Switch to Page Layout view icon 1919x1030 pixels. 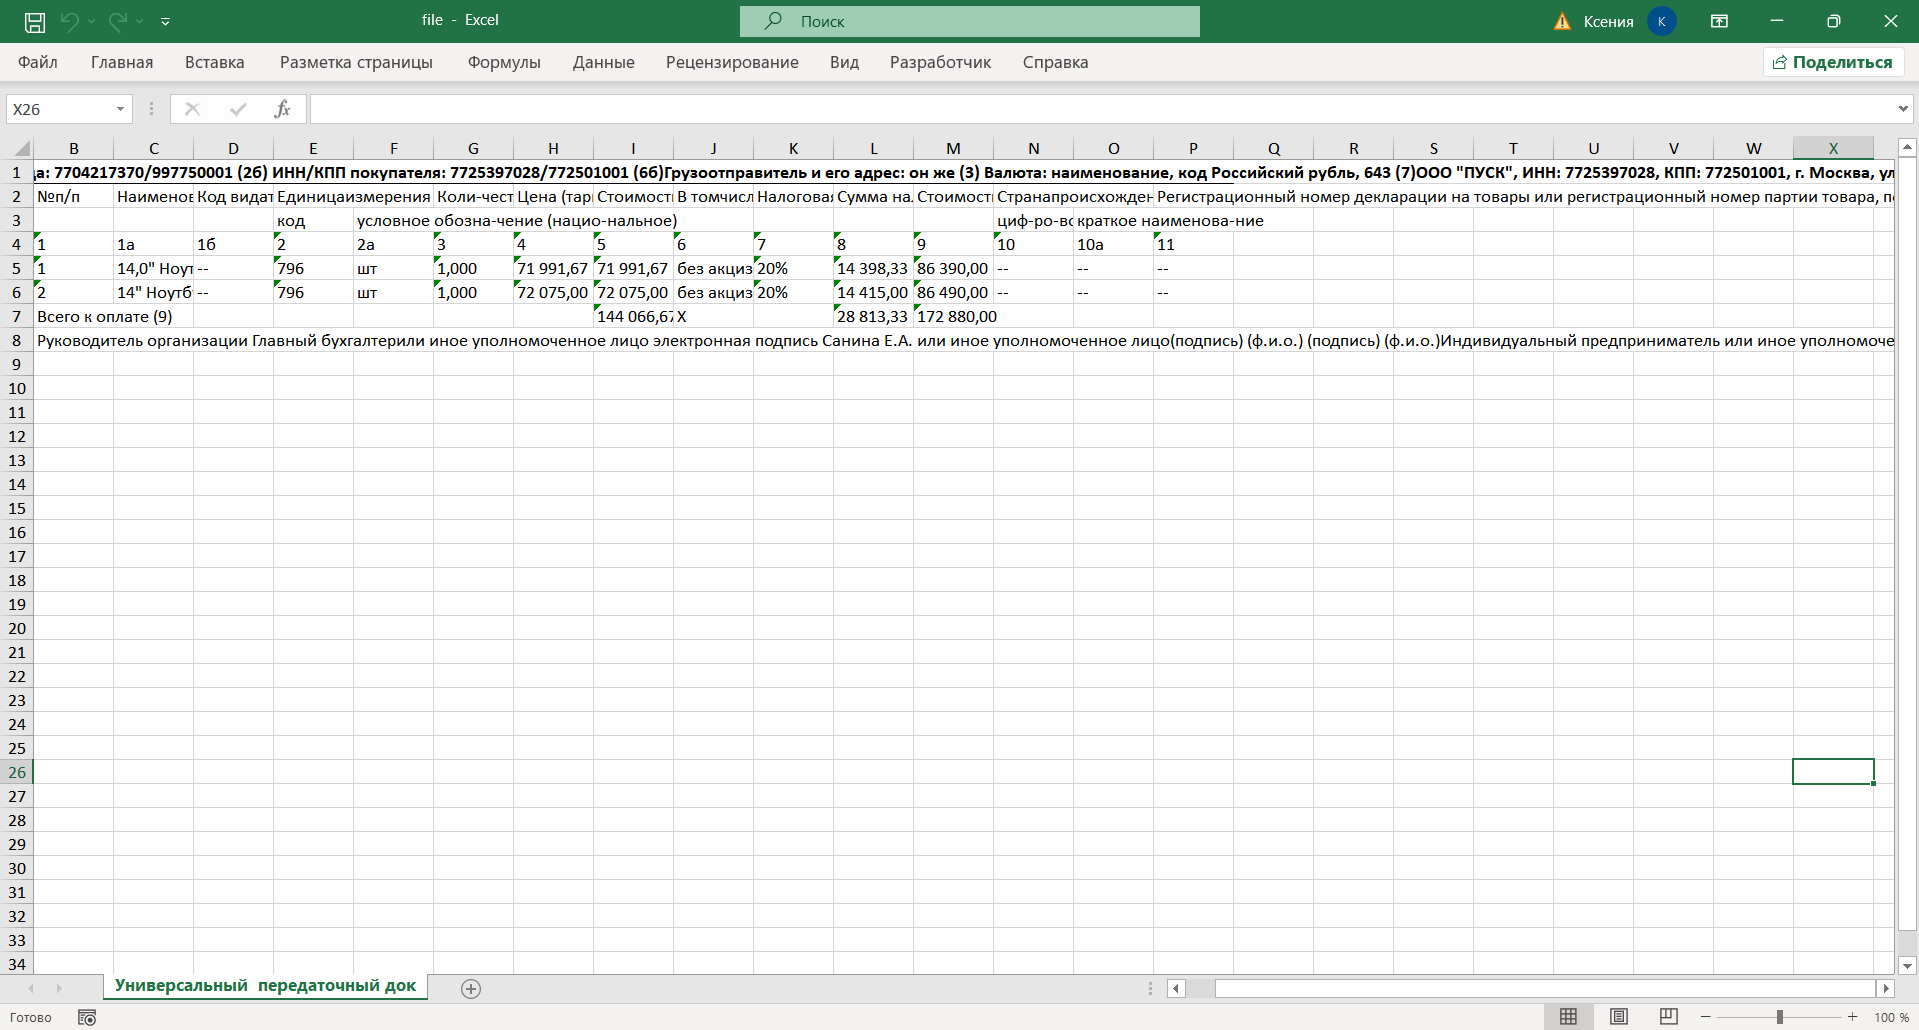[x=1619, y=1017]
